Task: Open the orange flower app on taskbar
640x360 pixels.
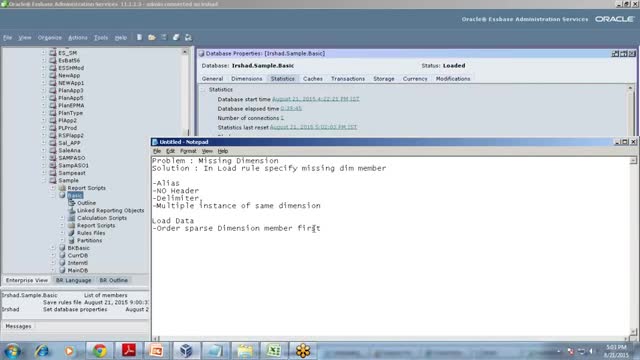Action: [x=303, y=351]
